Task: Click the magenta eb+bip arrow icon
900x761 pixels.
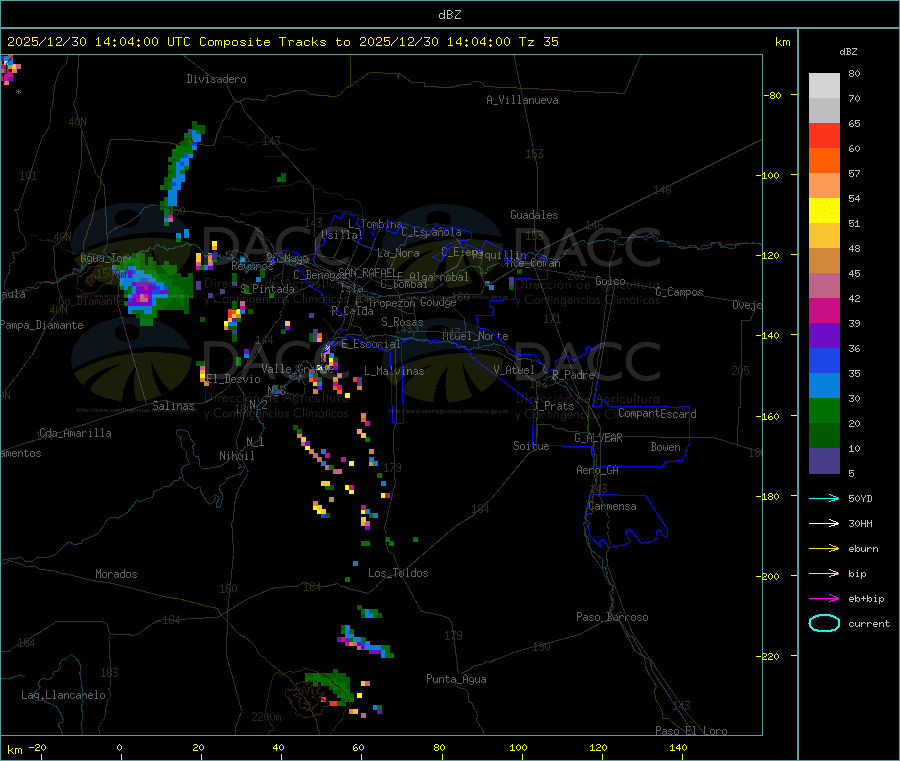Action: (824, 598)
